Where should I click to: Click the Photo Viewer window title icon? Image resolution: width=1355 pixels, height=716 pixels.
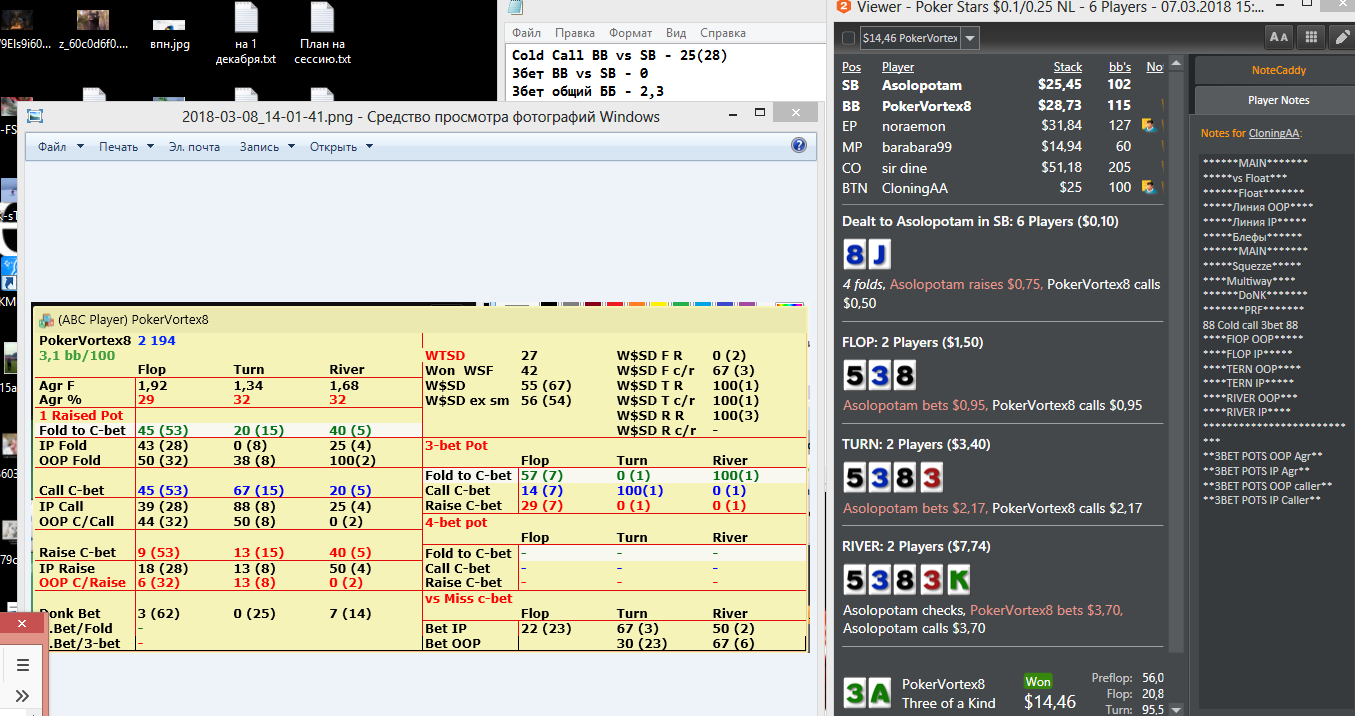pos(35,116)
